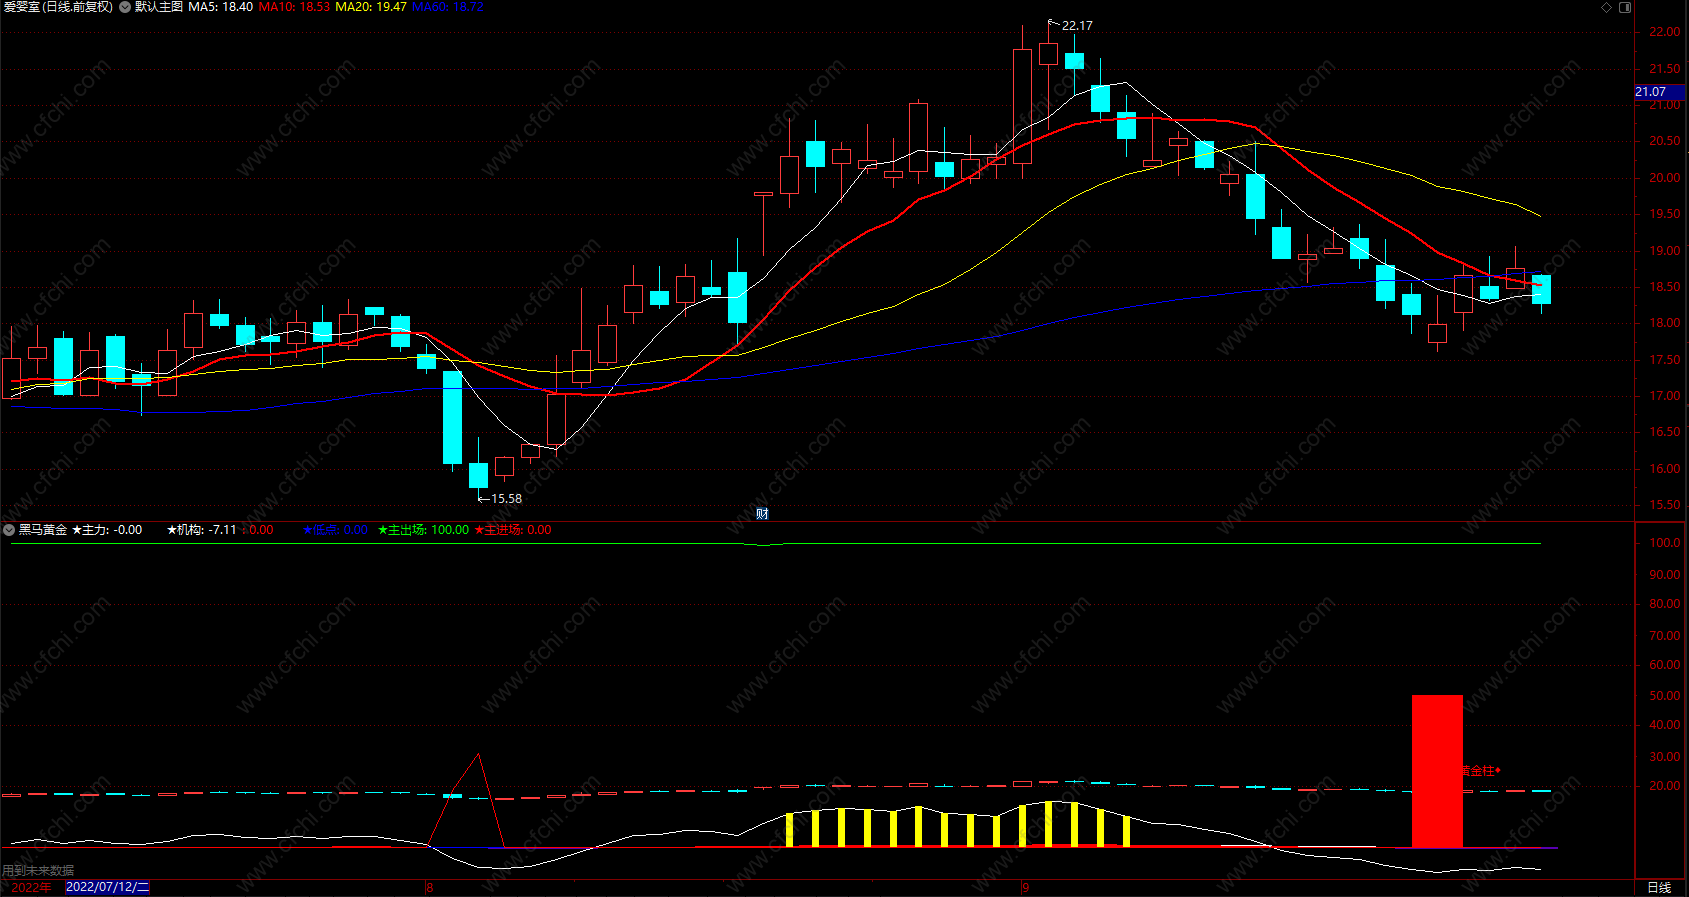Screen dimensions: 1689x897
Task: Click the 2022年 year label
Action: click(31, 887)
